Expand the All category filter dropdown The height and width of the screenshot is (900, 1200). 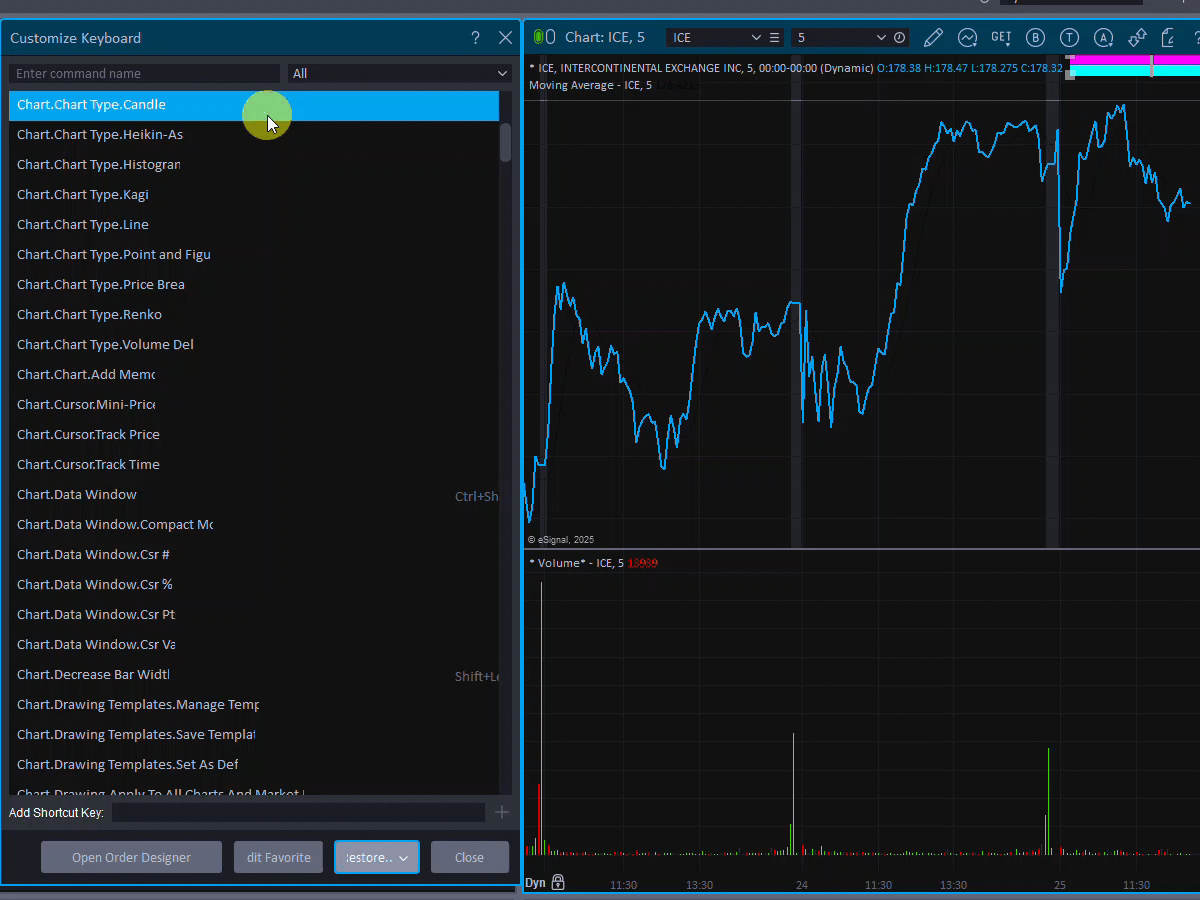pos(400,73)
